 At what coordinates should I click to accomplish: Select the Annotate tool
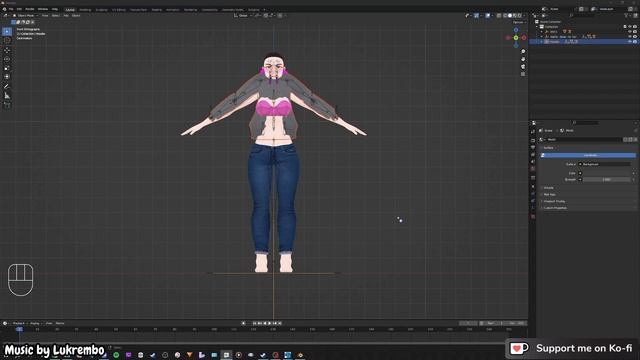click(x=7, y=87)
